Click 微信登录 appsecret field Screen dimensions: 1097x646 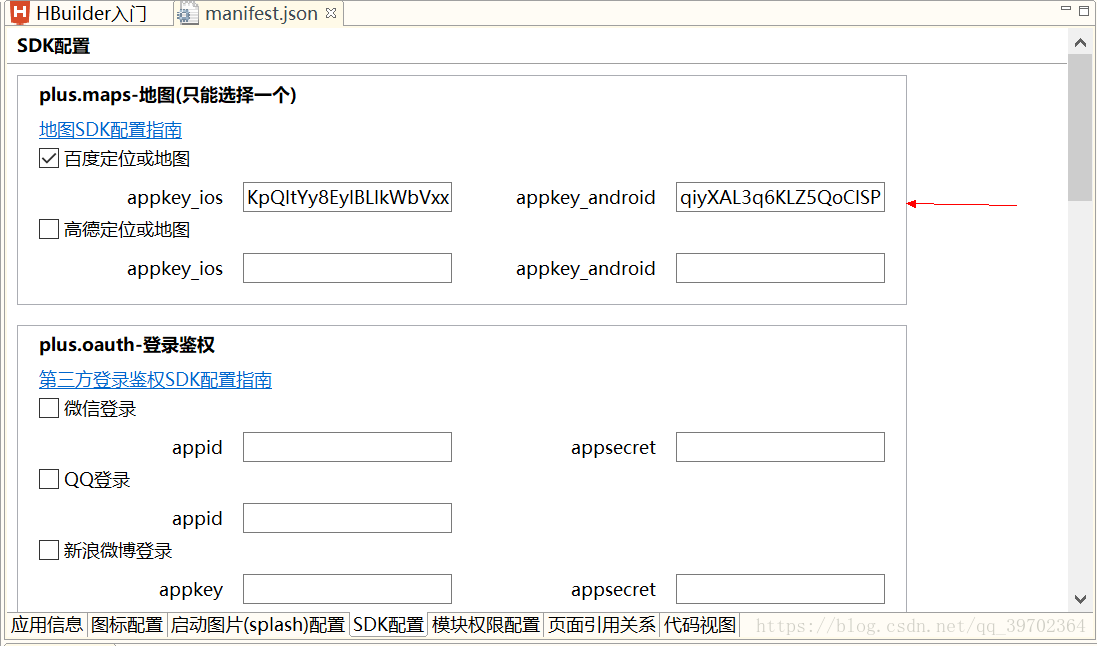[780, 447]
